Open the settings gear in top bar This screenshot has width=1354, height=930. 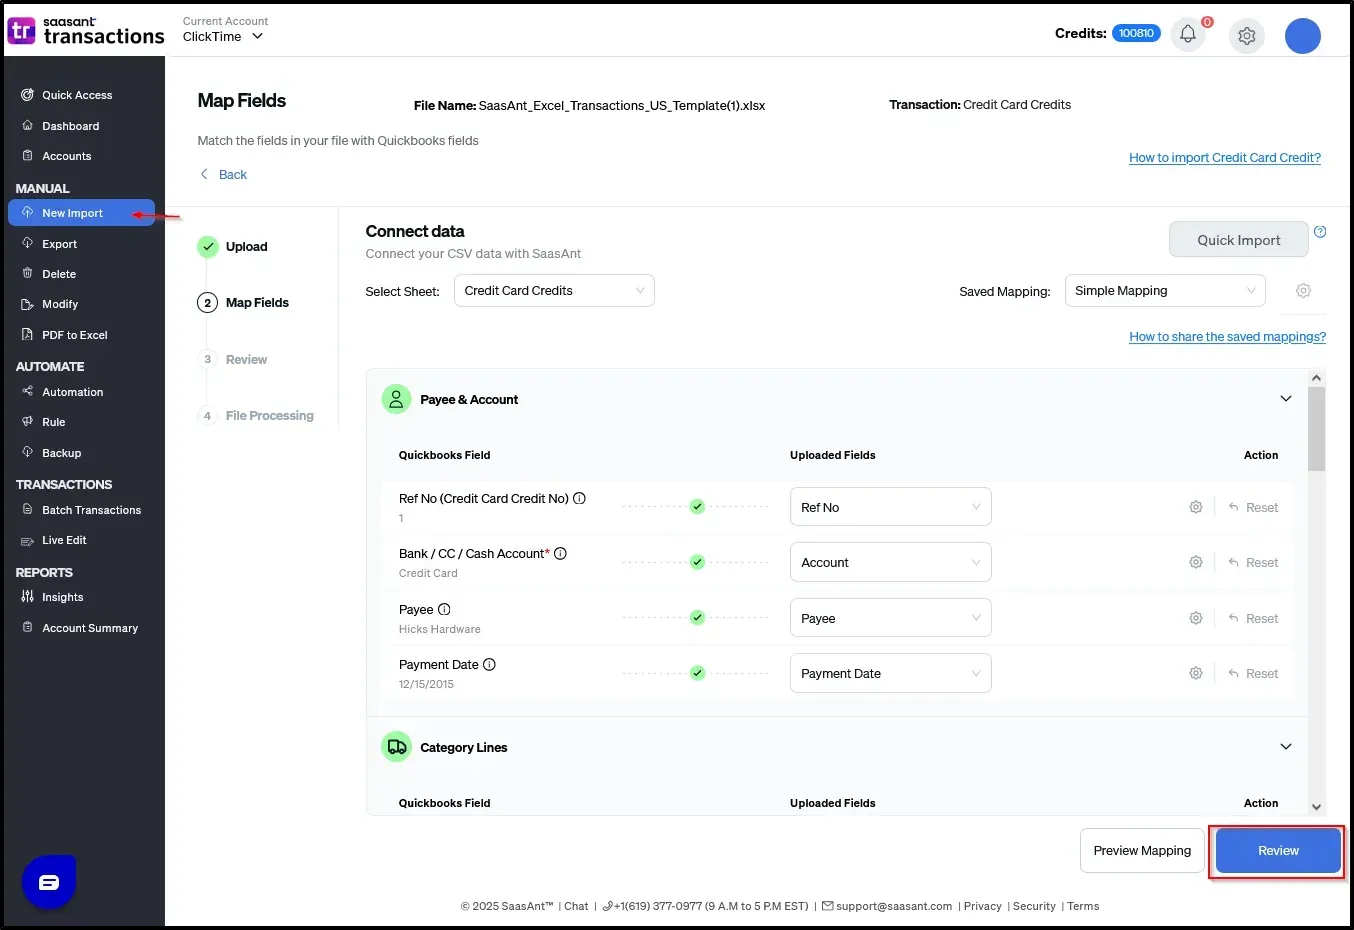[x=1246, y=36]
